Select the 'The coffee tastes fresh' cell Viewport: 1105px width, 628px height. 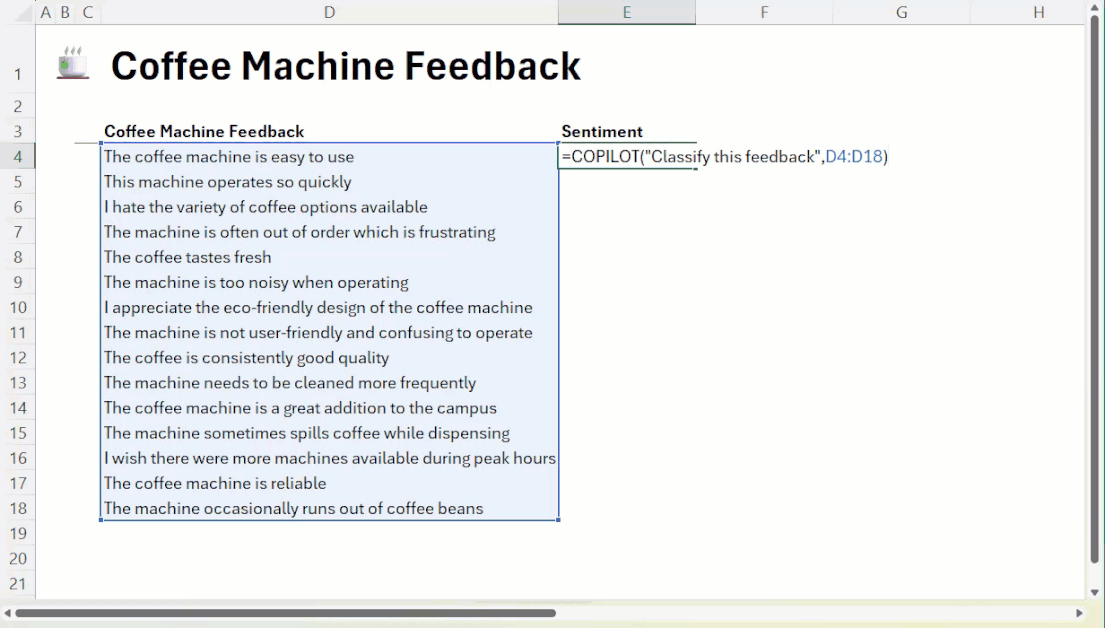188,257
